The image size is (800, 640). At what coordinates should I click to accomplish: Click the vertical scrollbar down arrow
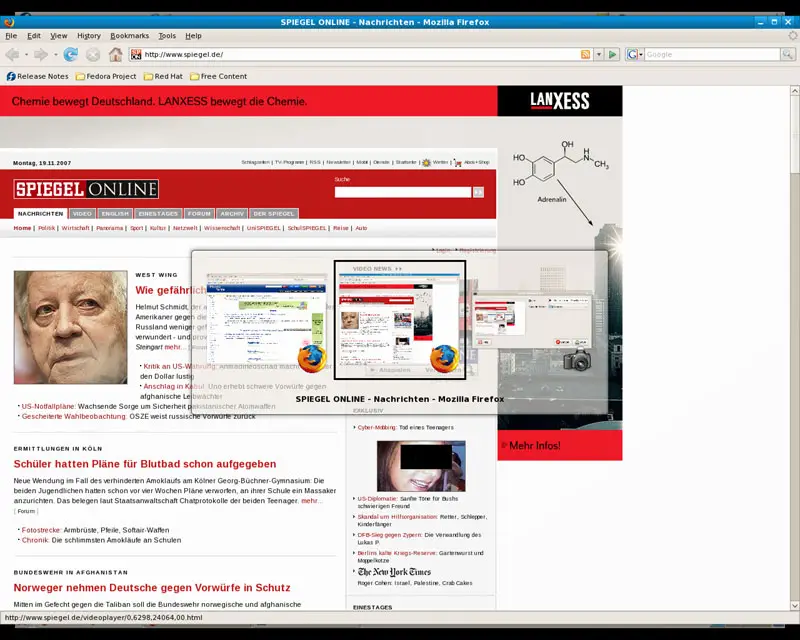795,605
